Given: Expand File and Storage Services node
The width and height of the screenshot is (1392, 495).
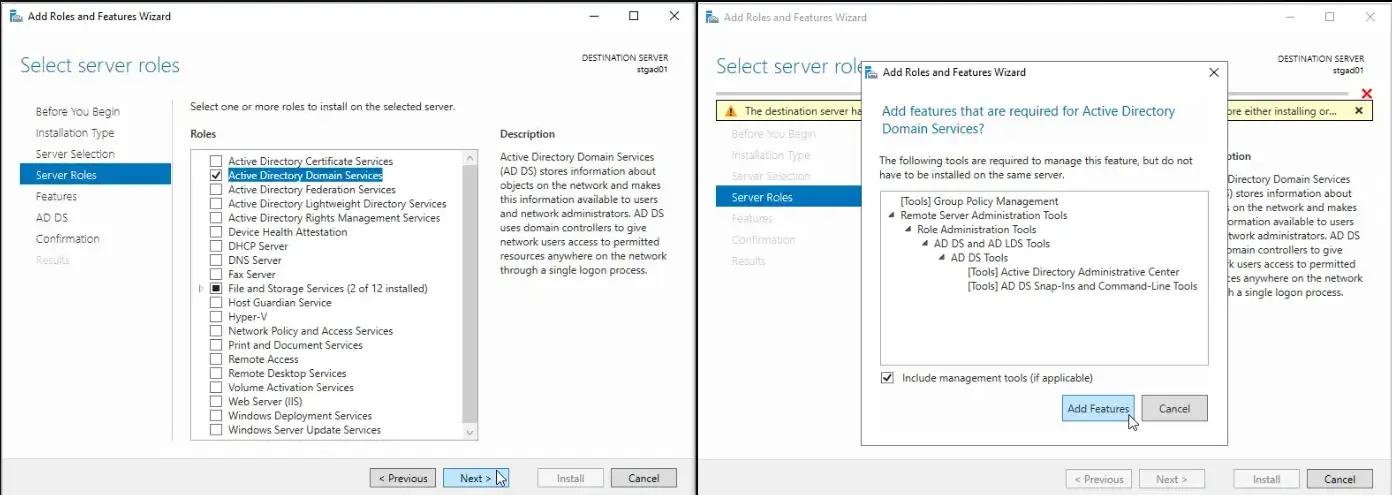Looking at the screenshot, I should tap(201, 288).
